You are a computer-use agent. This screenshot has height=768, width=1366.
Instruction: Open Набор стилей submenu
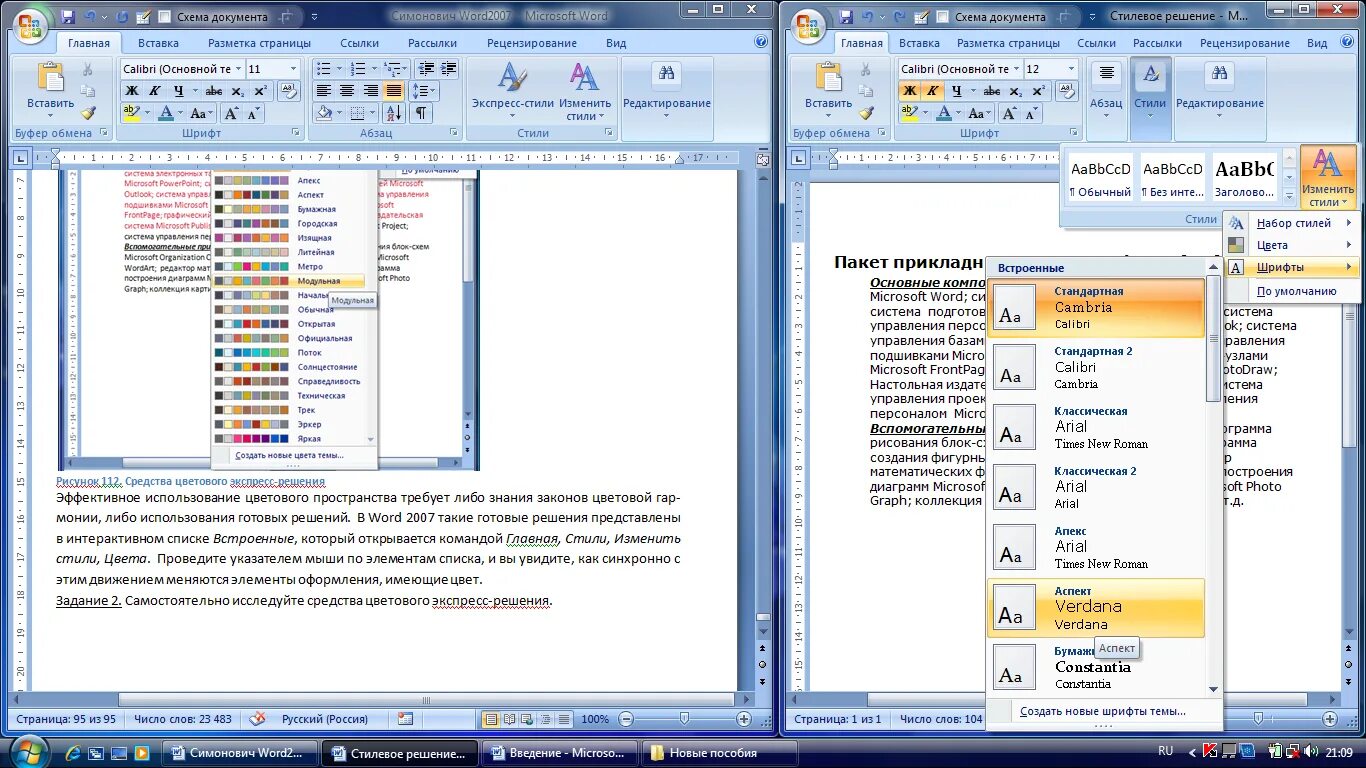coord(1291,223)
